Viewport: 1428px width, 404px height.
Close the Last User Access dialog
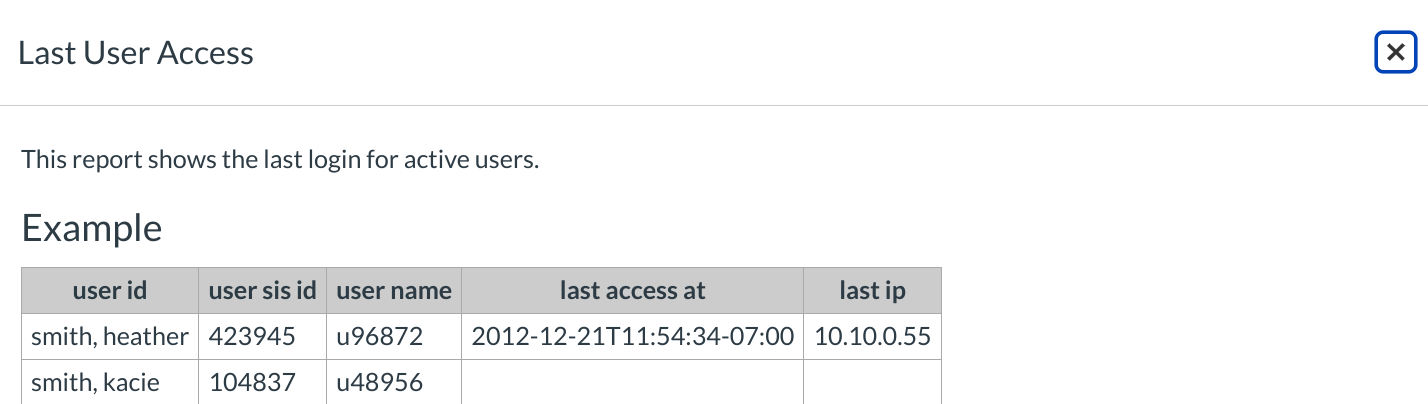click(x=1396, y=53)
